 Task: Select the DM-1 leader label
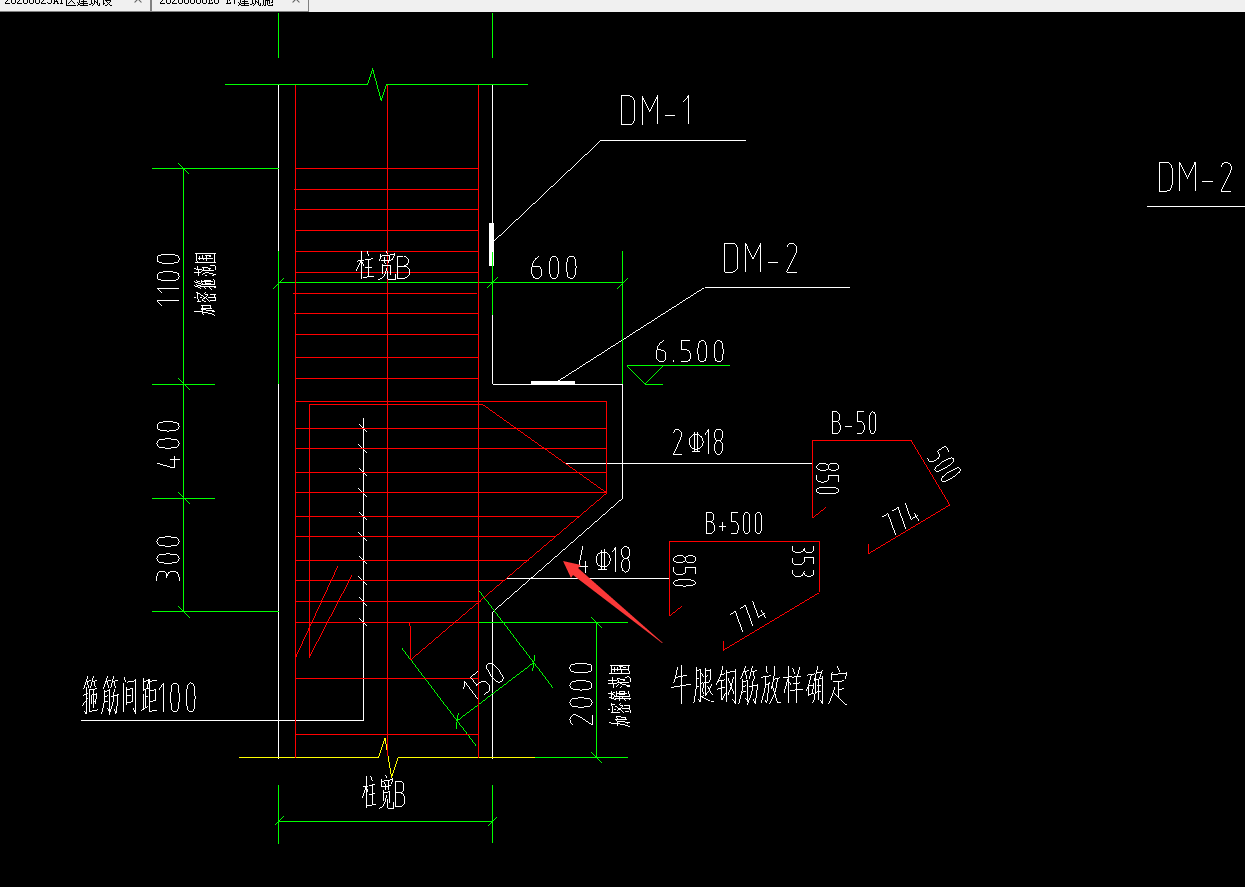coord(656,112)
